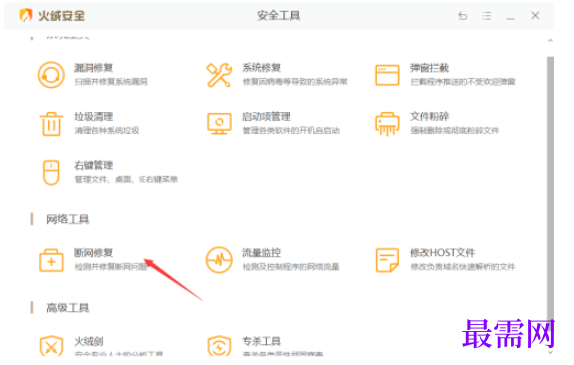Open the 启动项管理 monitor icon

pyautogui.click(x=219, y=124)
